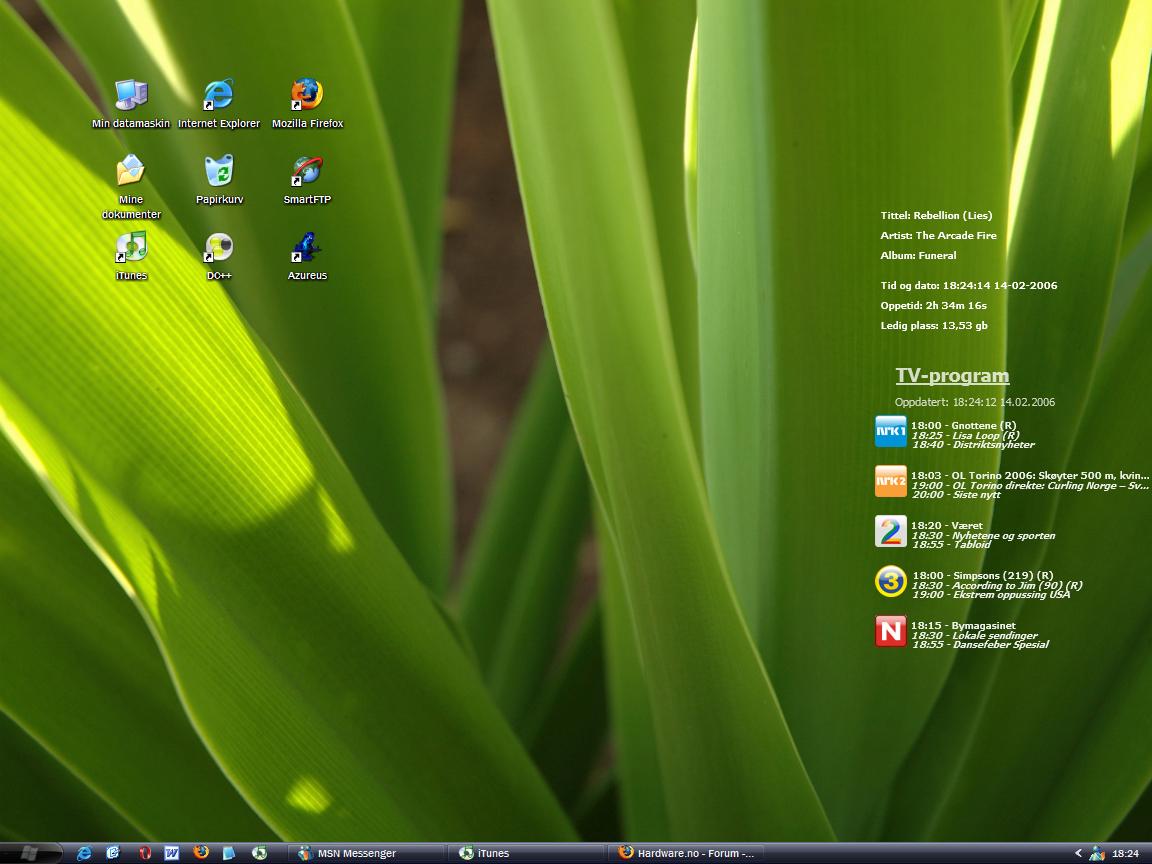Click the MSN Messenger tray icon
1152x864 pixels.
[1097, 853]
